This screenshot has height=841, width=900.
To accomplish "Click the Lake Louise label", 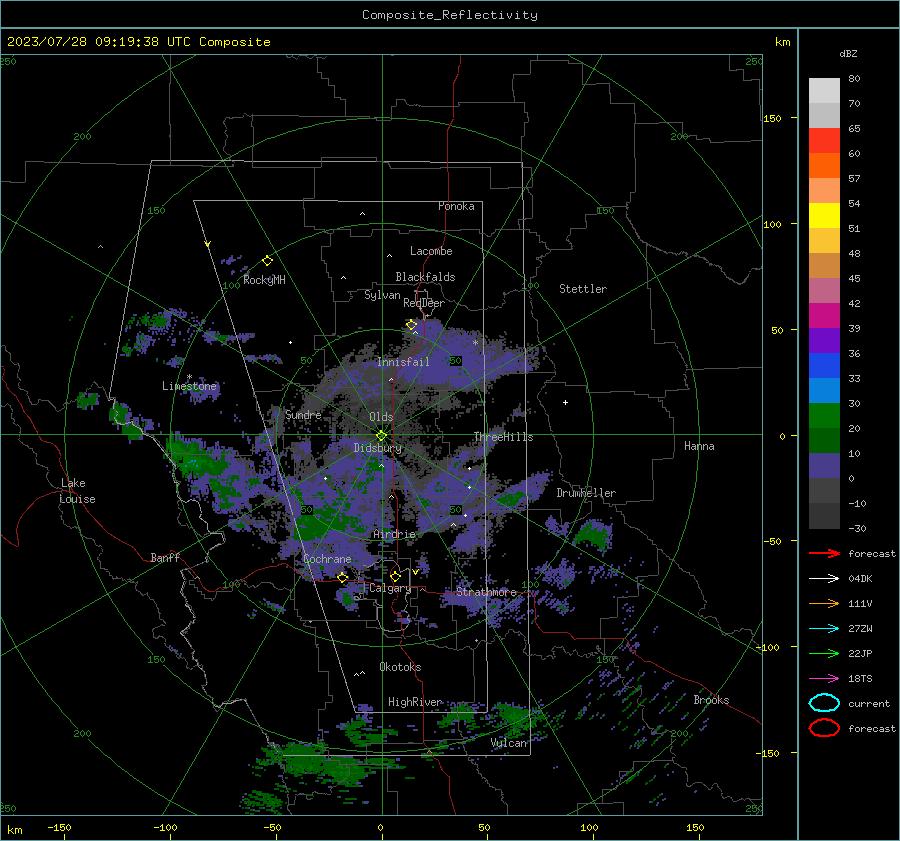I will (78, 491).
